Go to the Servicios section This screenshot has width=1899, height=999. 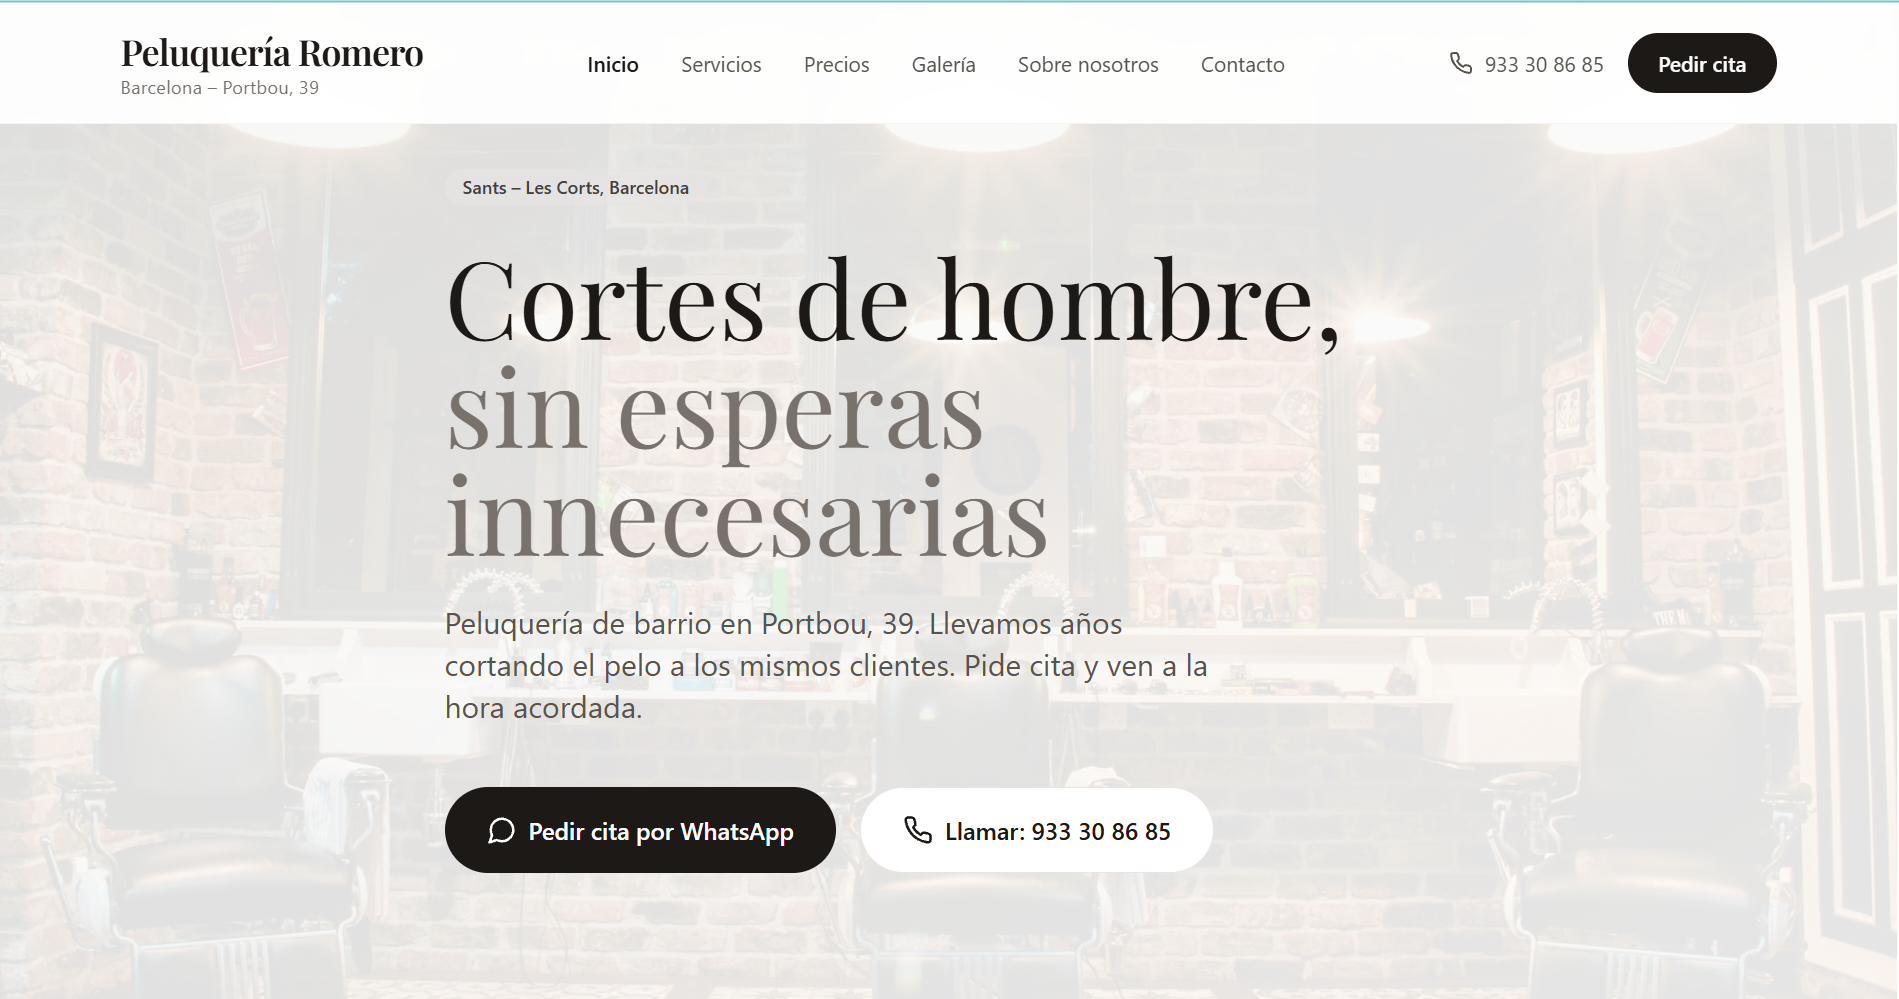(x=721, y=65)
